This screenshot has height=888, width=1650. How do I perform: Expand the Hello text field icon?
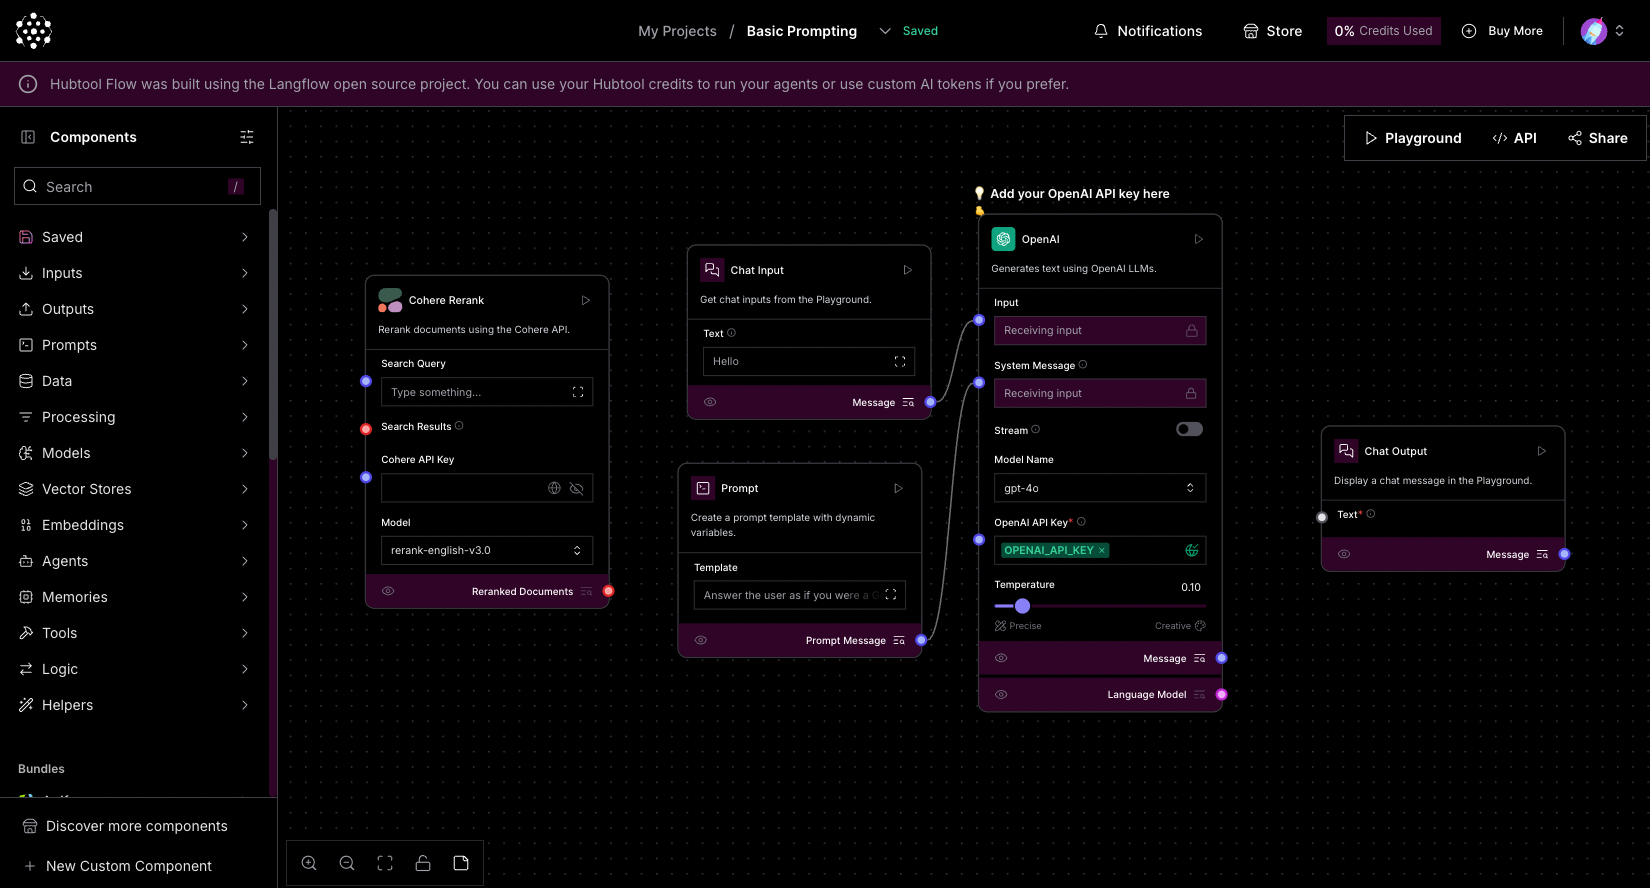[x=899, y=362]
